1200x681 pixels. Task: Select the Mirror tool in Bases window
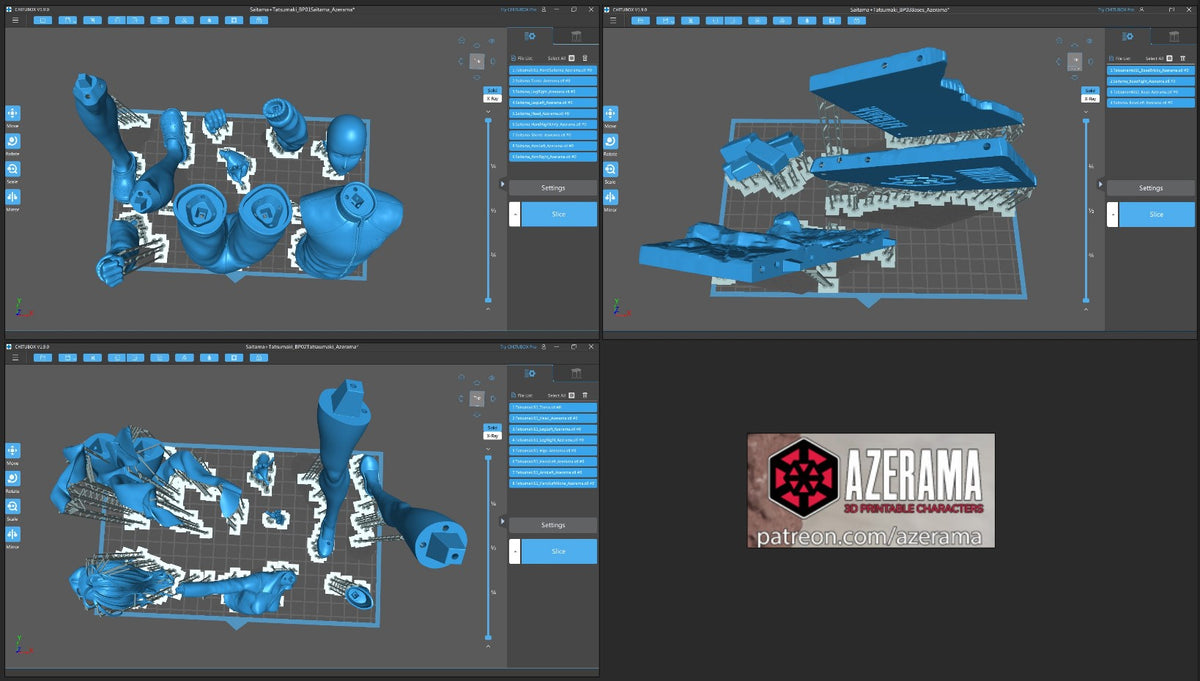(610, 198)
